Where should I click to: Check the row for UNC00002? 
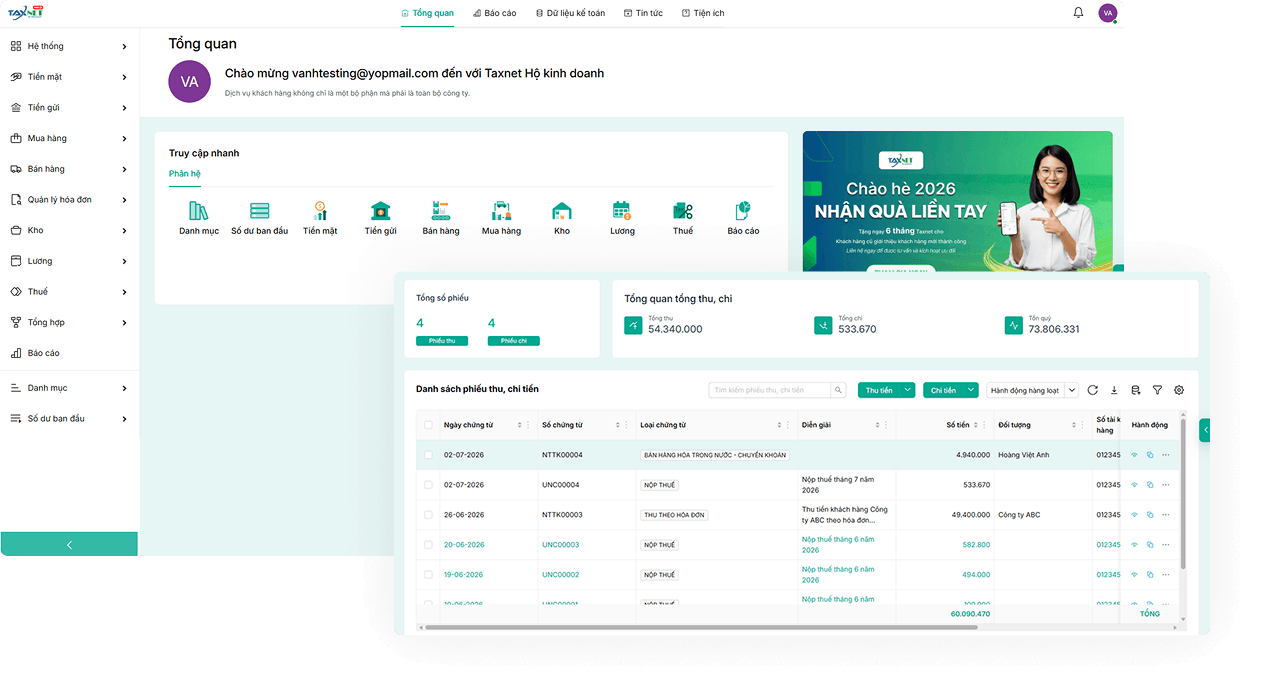tap(429, 575)
